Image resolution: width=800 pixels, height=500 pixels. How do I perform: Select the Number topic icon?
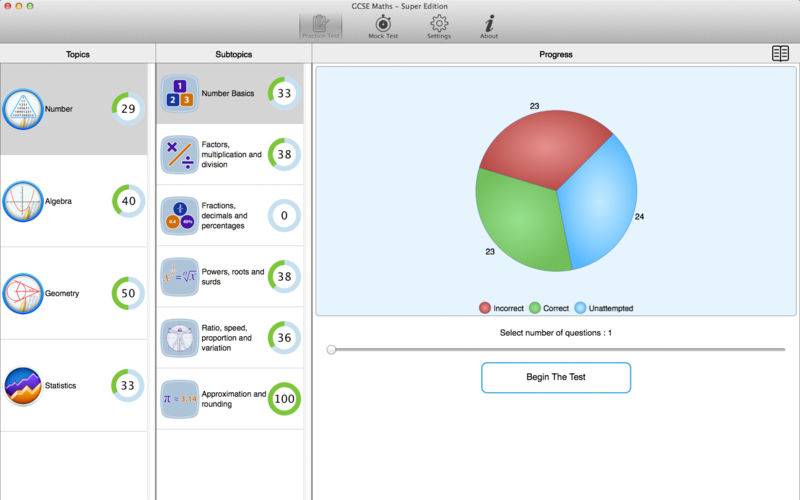(23, 109)
